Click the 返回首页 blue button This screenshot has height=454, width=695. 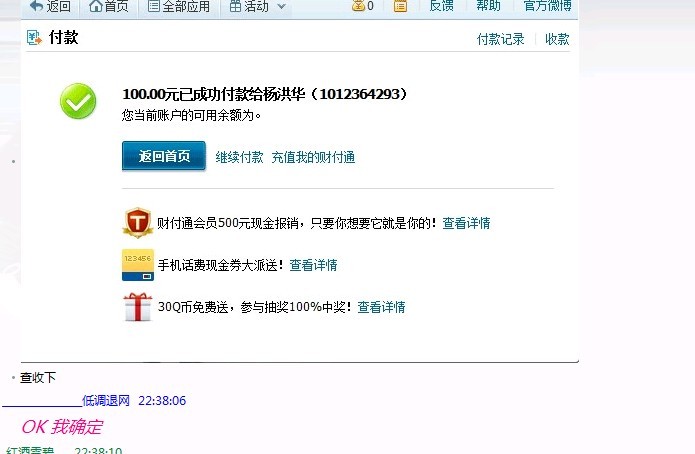[164, 156]
